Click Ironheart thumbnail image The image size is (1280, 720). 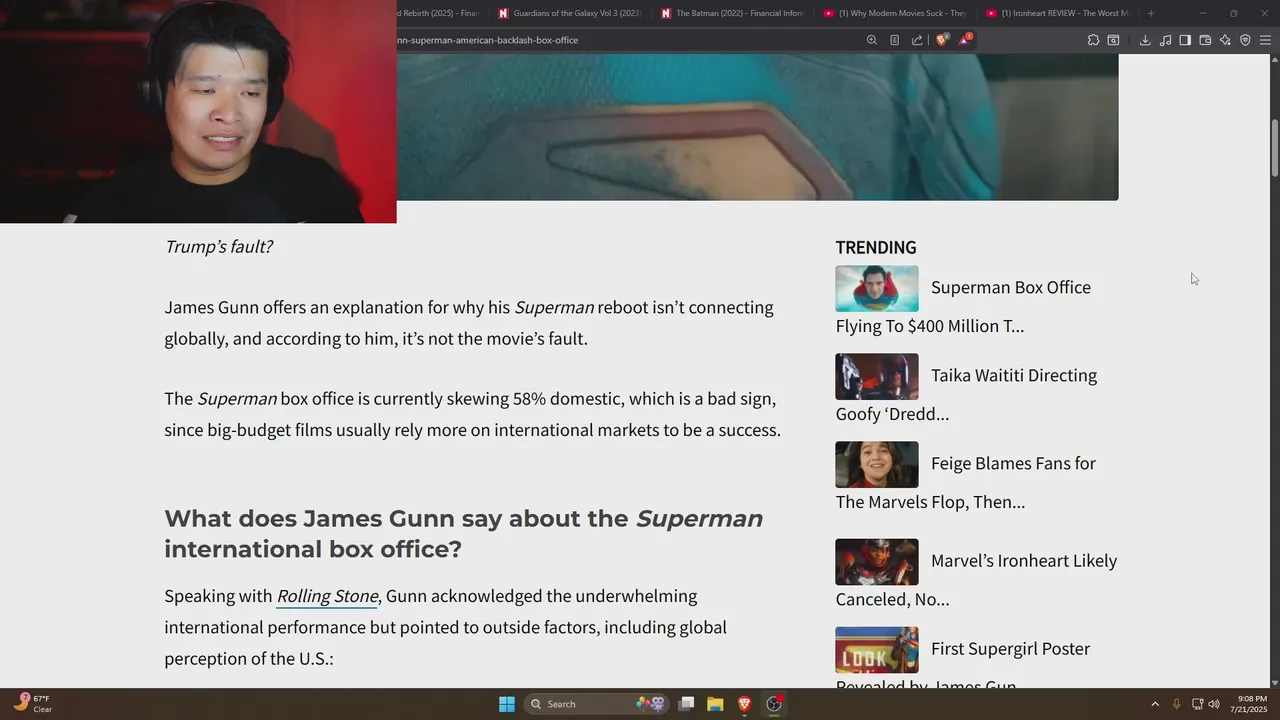pos(877,562)
